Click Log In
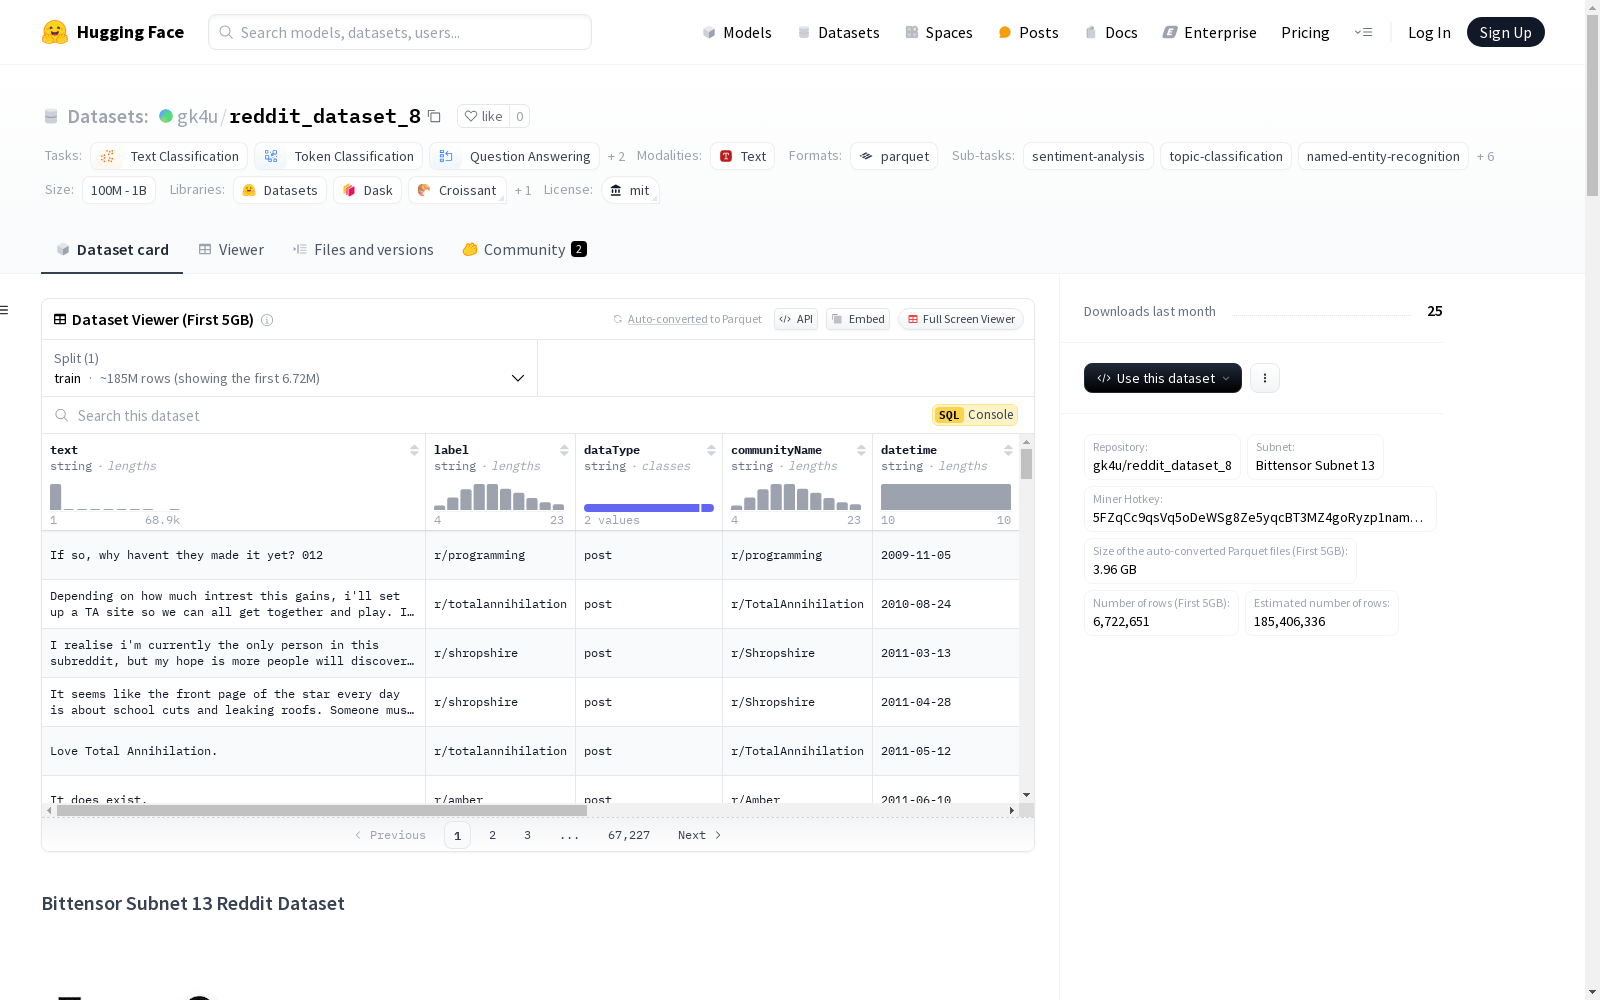Screen dimensions: 1600x1000 [x=1429, y=32]
